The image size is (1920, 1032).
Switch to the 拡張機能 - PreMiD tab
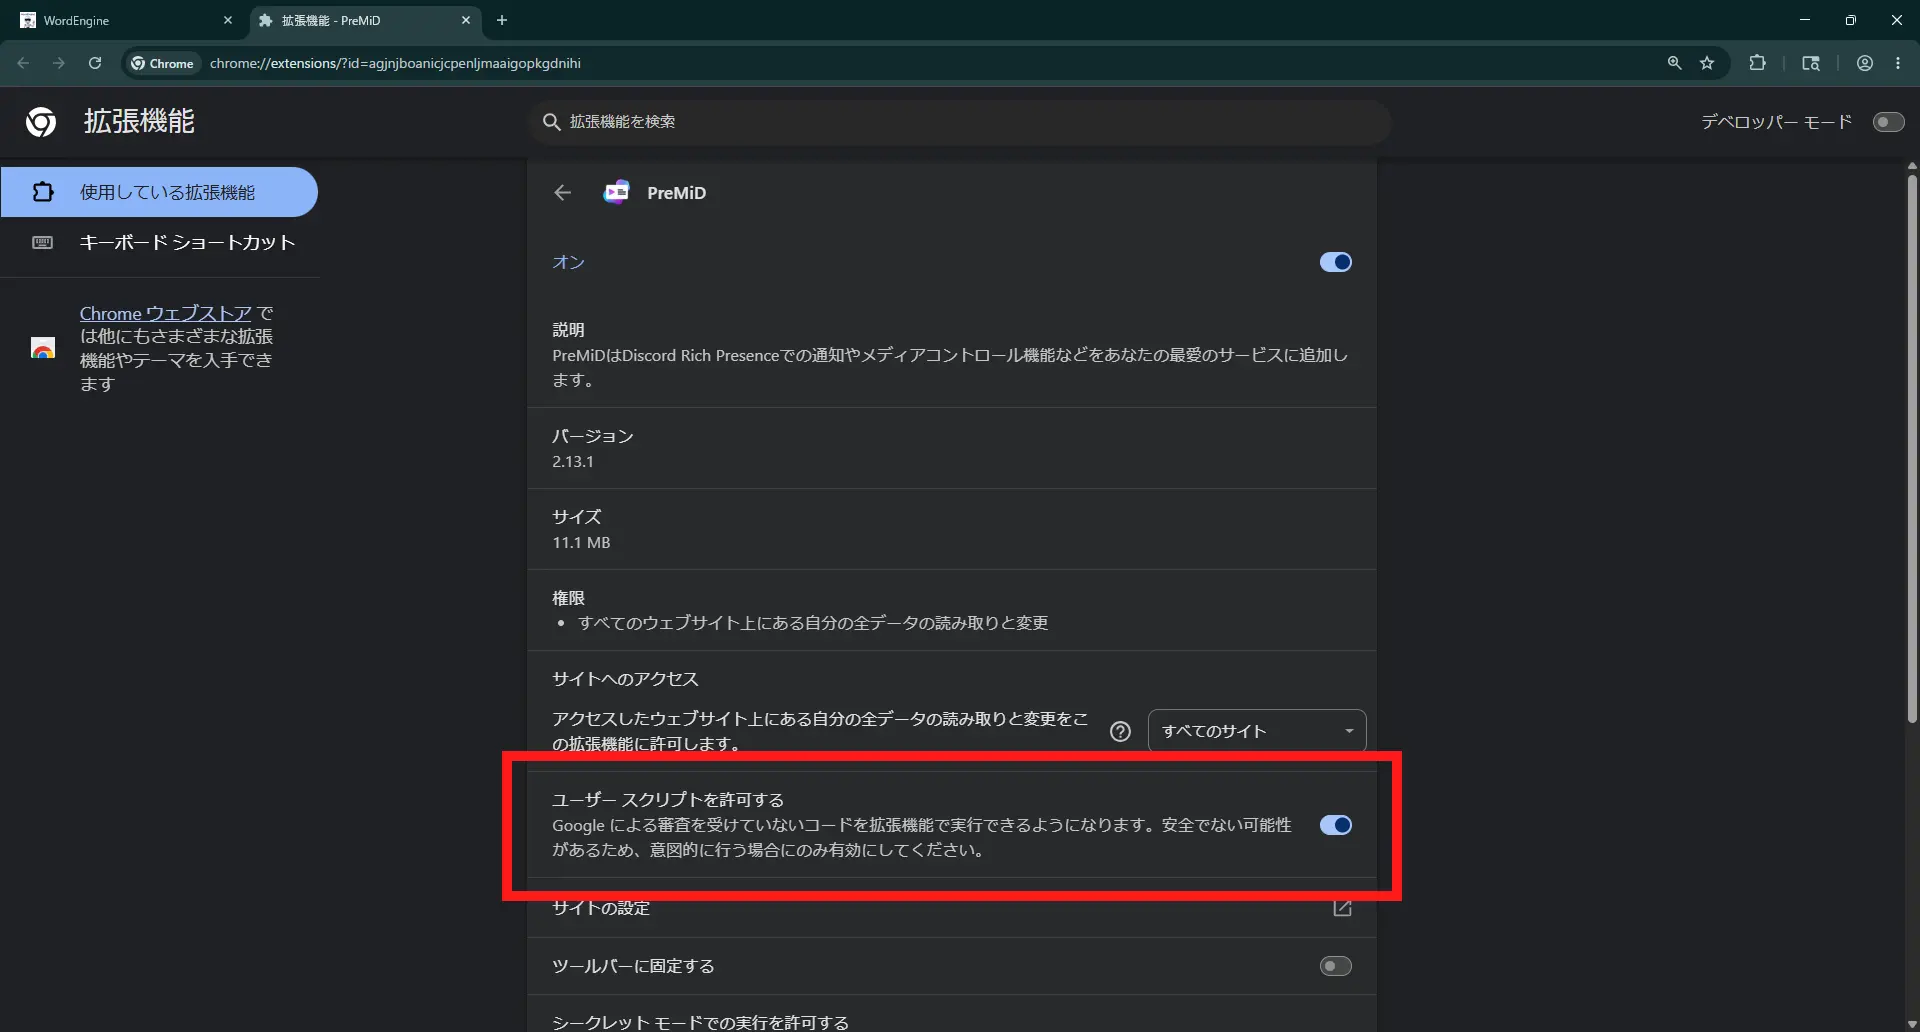365,20
